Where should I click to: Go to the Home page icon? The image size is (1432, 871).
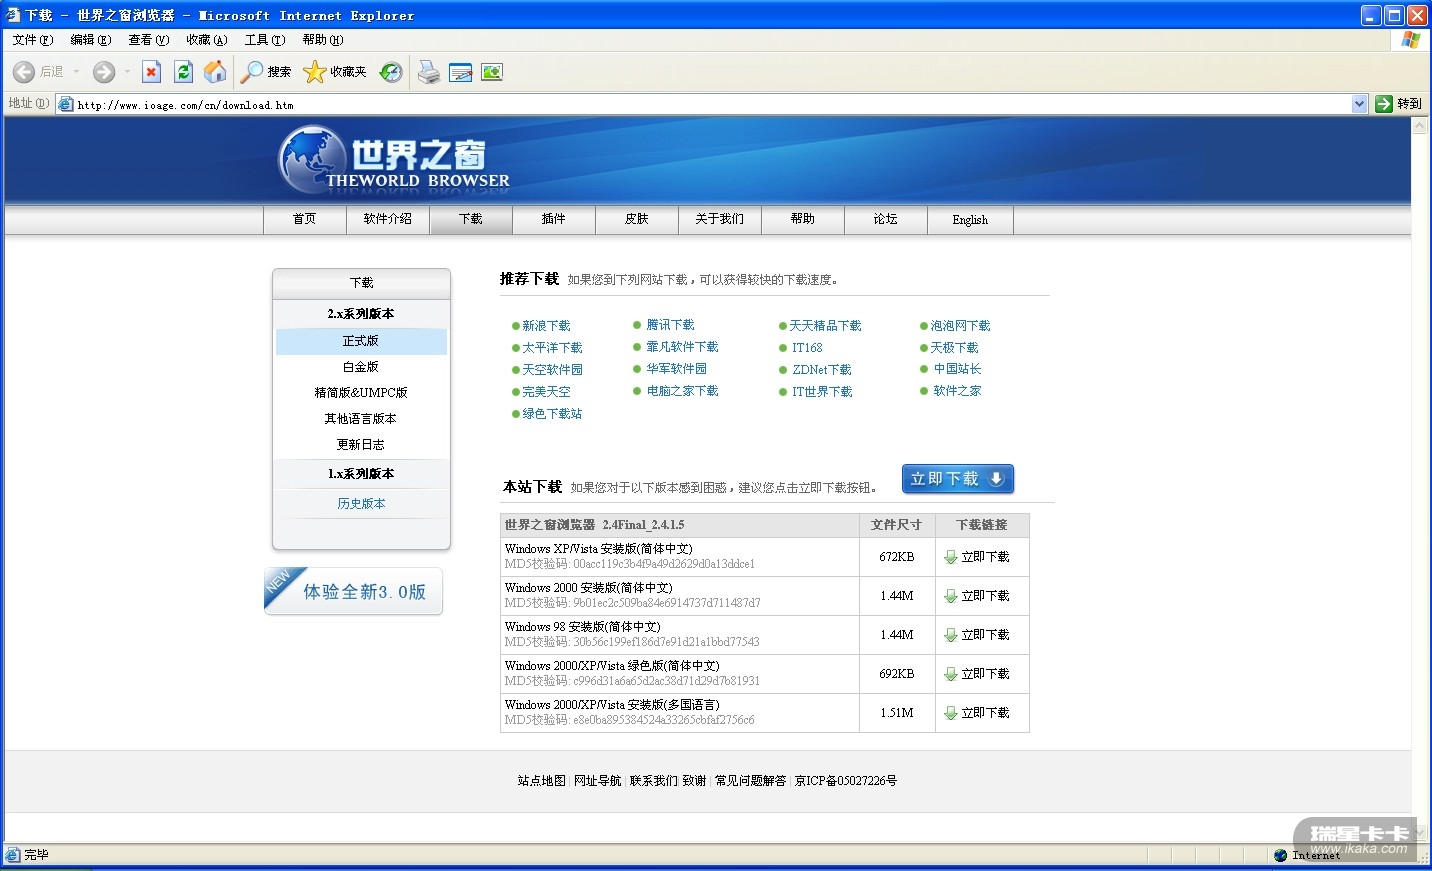[x=215, y=72]
